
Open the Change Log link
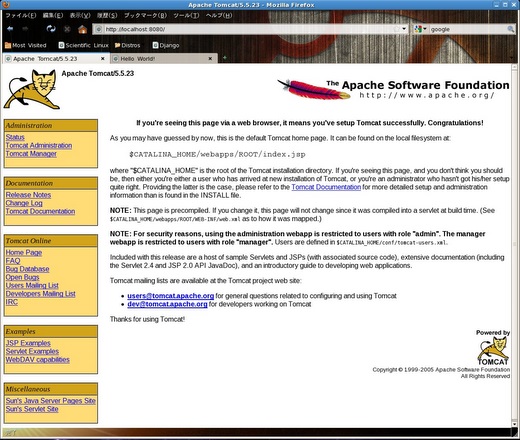24,203
